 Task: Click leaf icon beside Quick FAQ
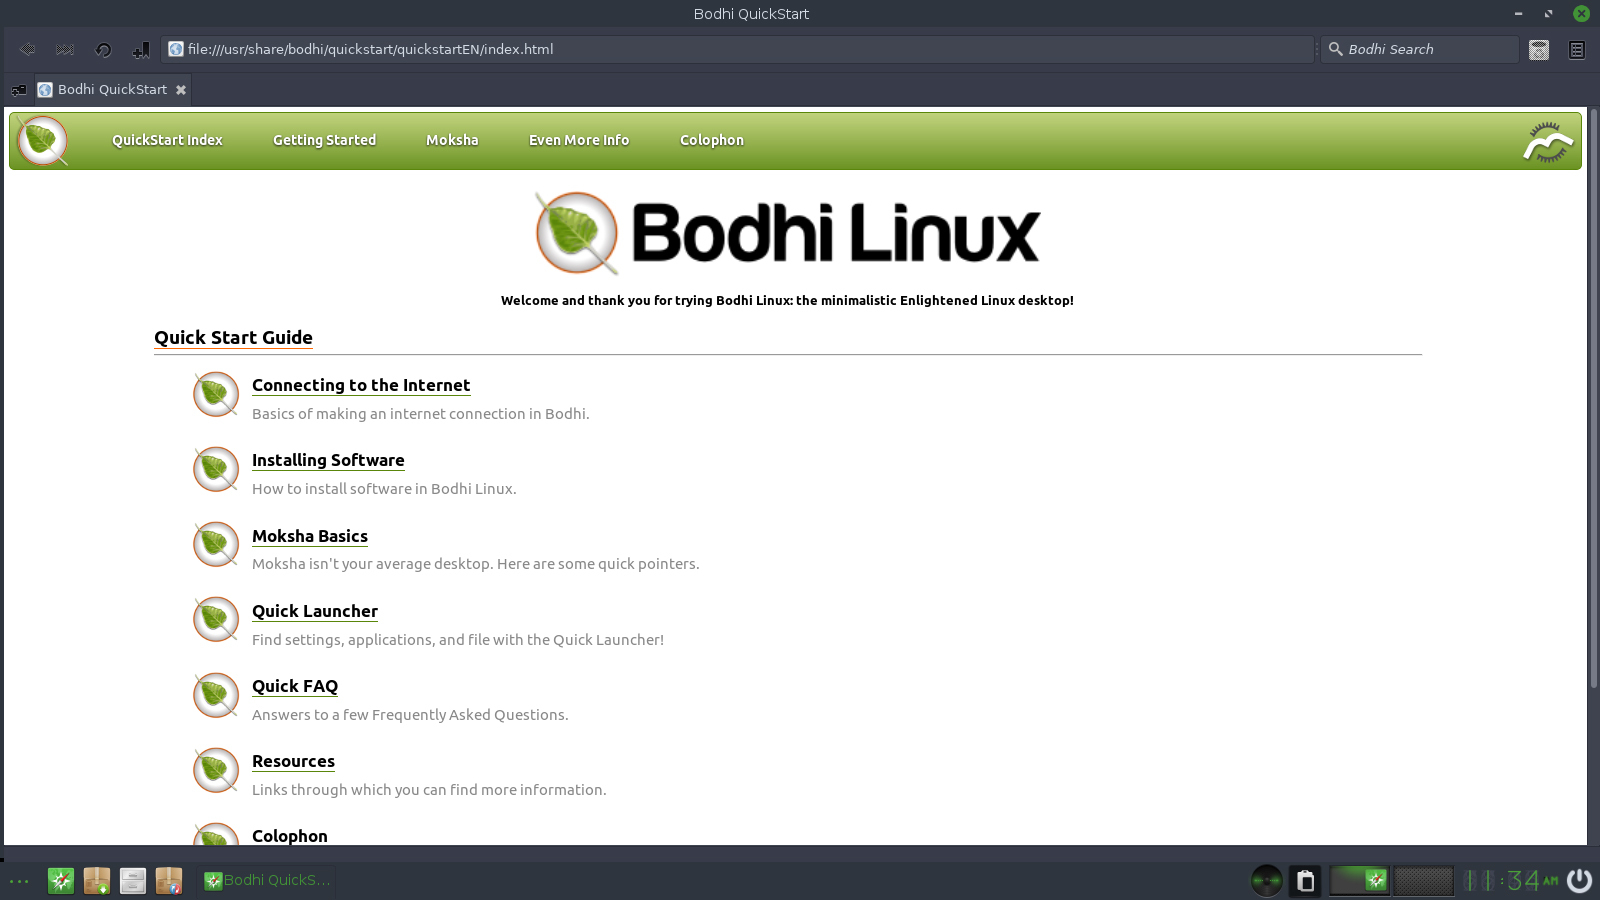point(216,695)
